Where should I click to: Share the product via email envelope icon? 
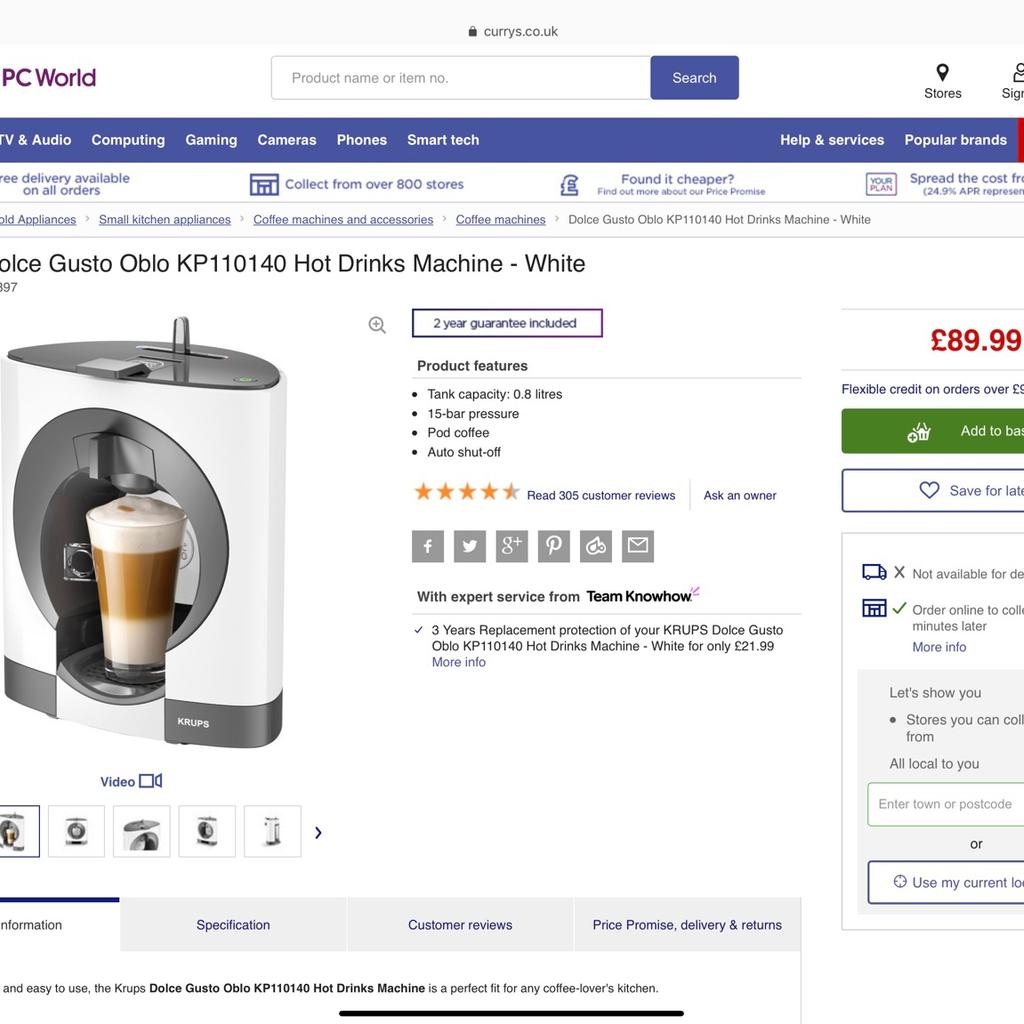637,546
